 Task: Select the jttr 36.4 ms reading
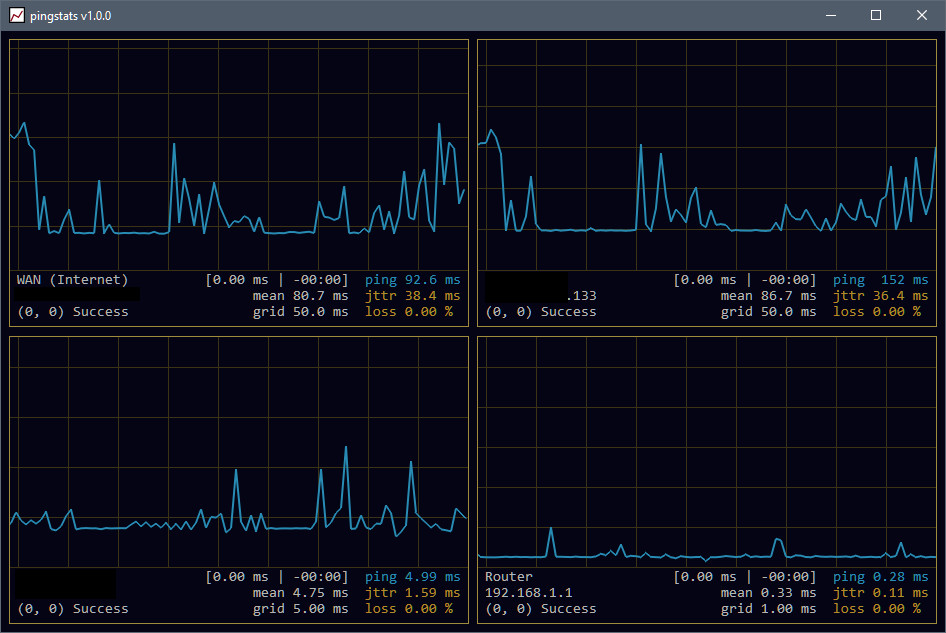click(x=881, y=296)
